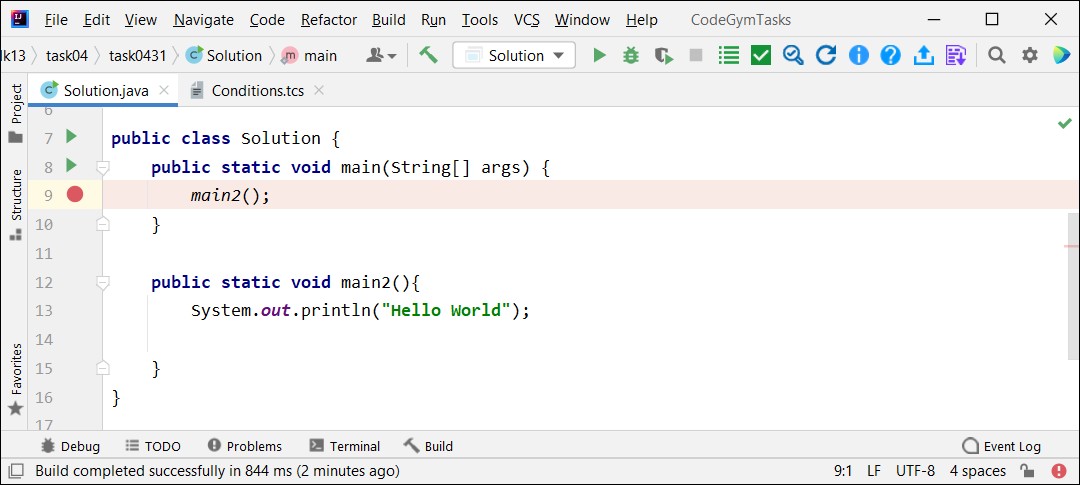Collapse the main method fold on line 8
The image size is (1080, 485).
click(103, 167)
